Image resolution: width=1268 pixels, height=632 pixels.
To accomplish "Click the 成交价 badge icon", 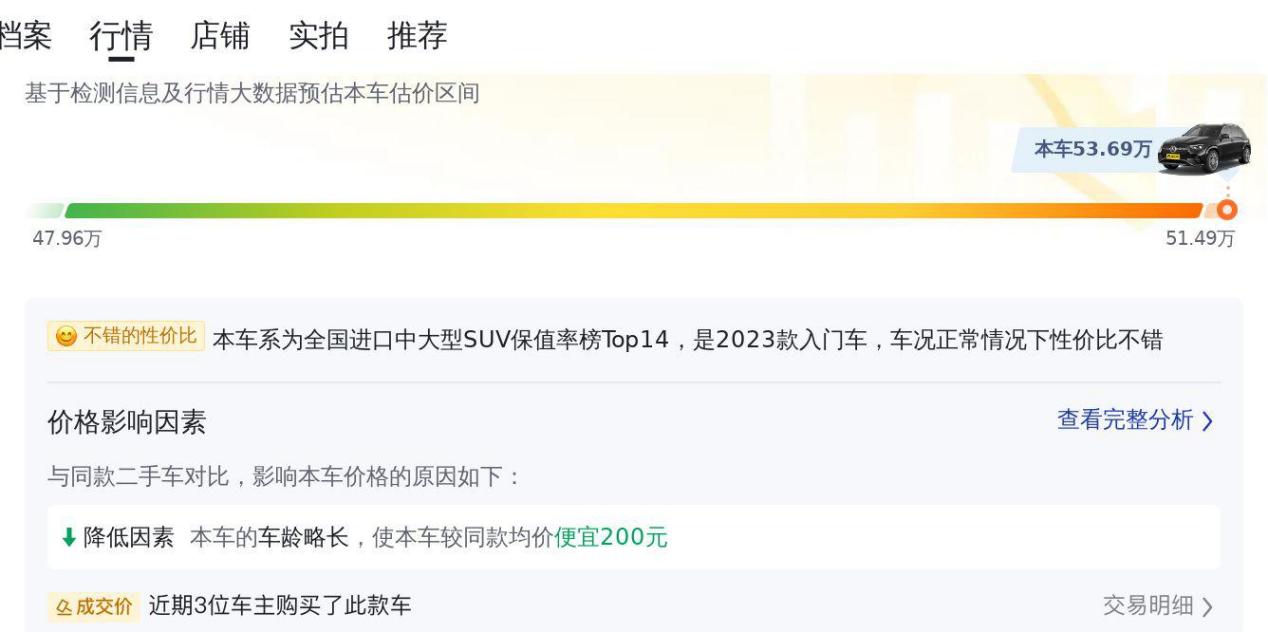I will [90, 606].
